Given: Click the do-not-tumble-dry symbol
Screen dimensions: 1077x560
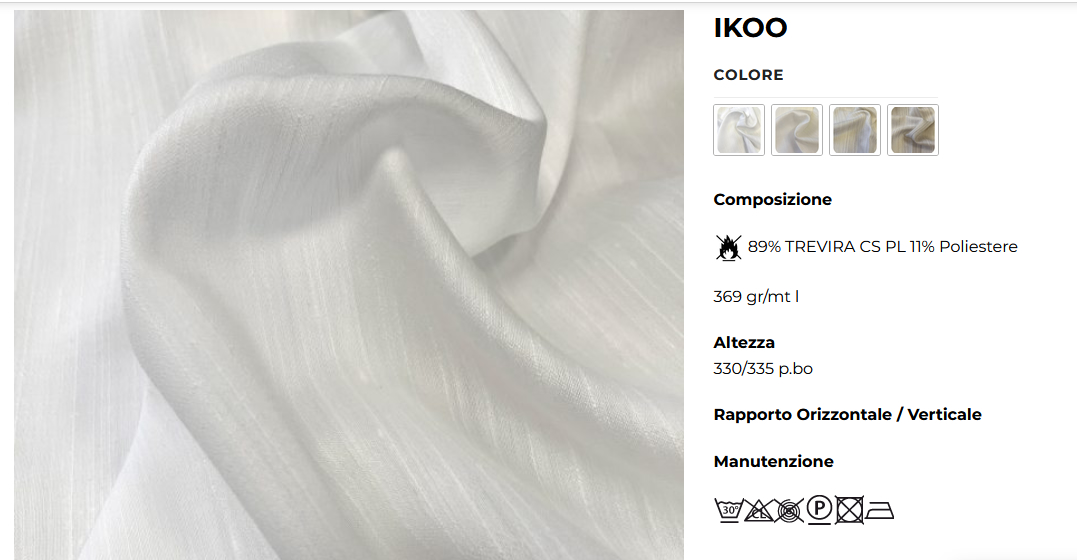Looking at the screenshot, I should [849, 511].
